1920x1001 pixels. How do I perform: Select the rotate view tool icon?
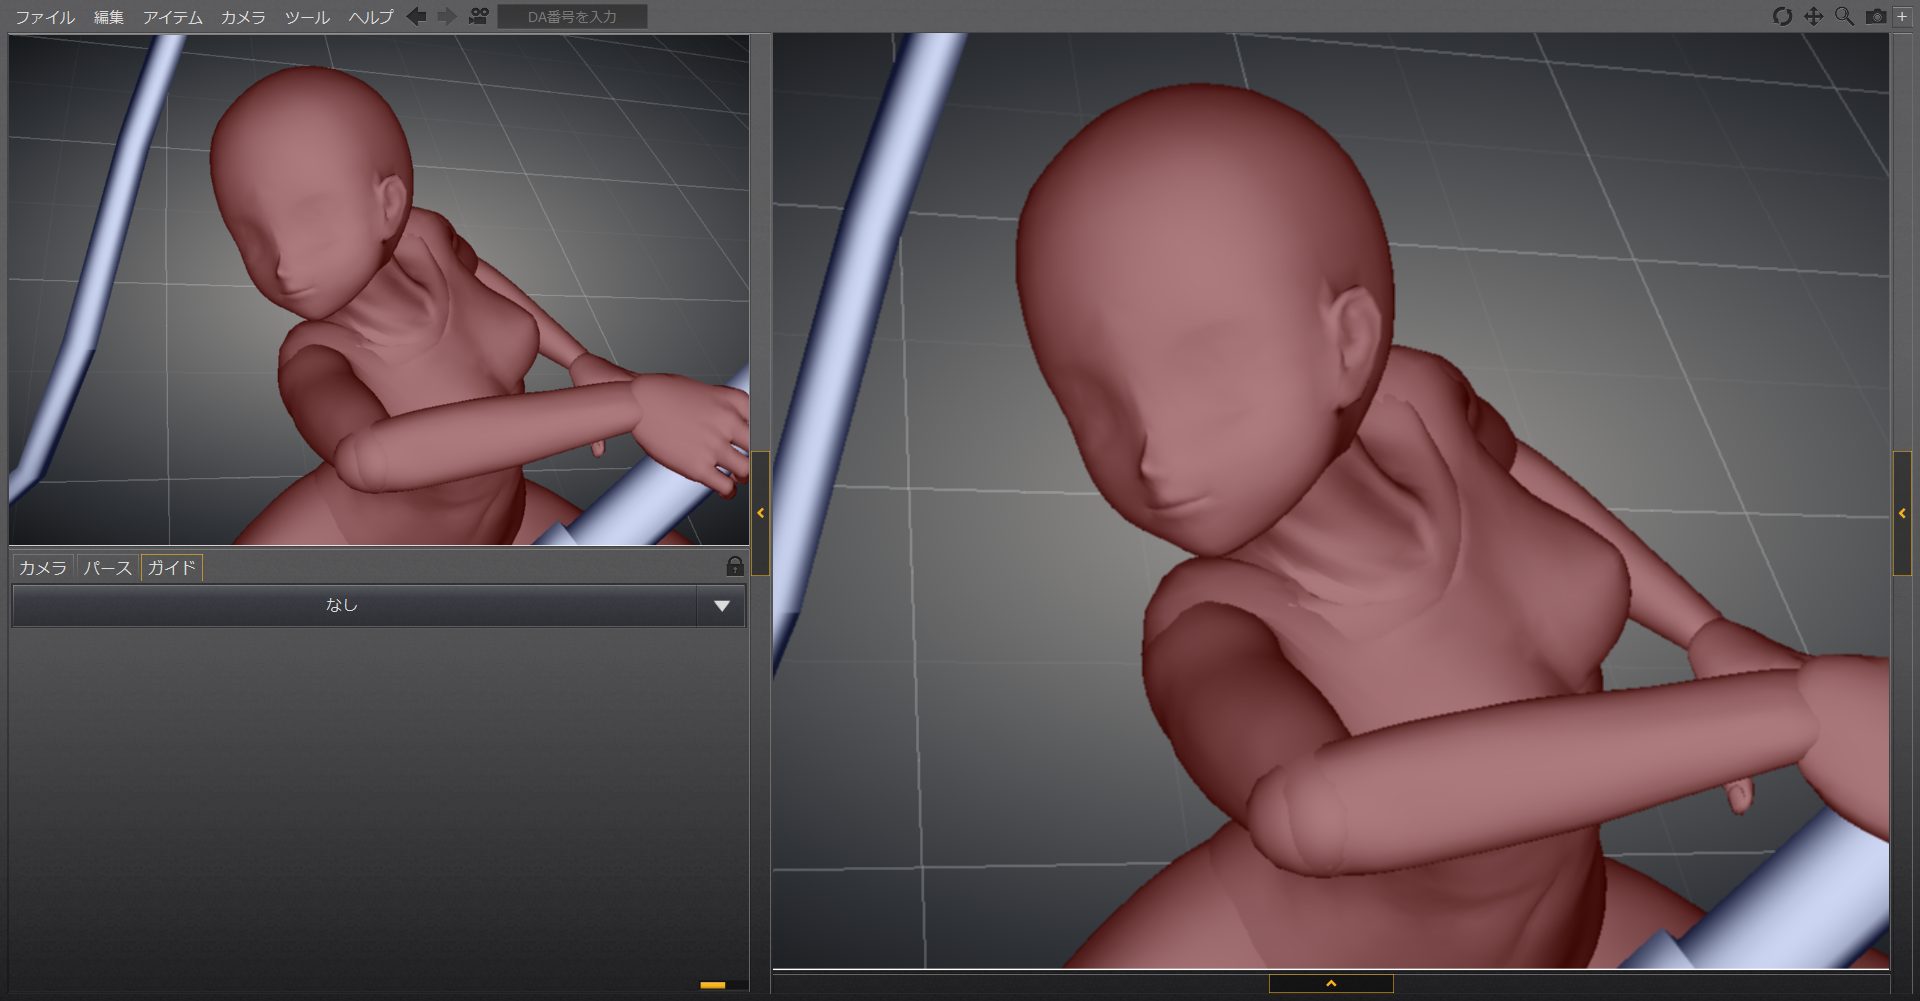1782,16
